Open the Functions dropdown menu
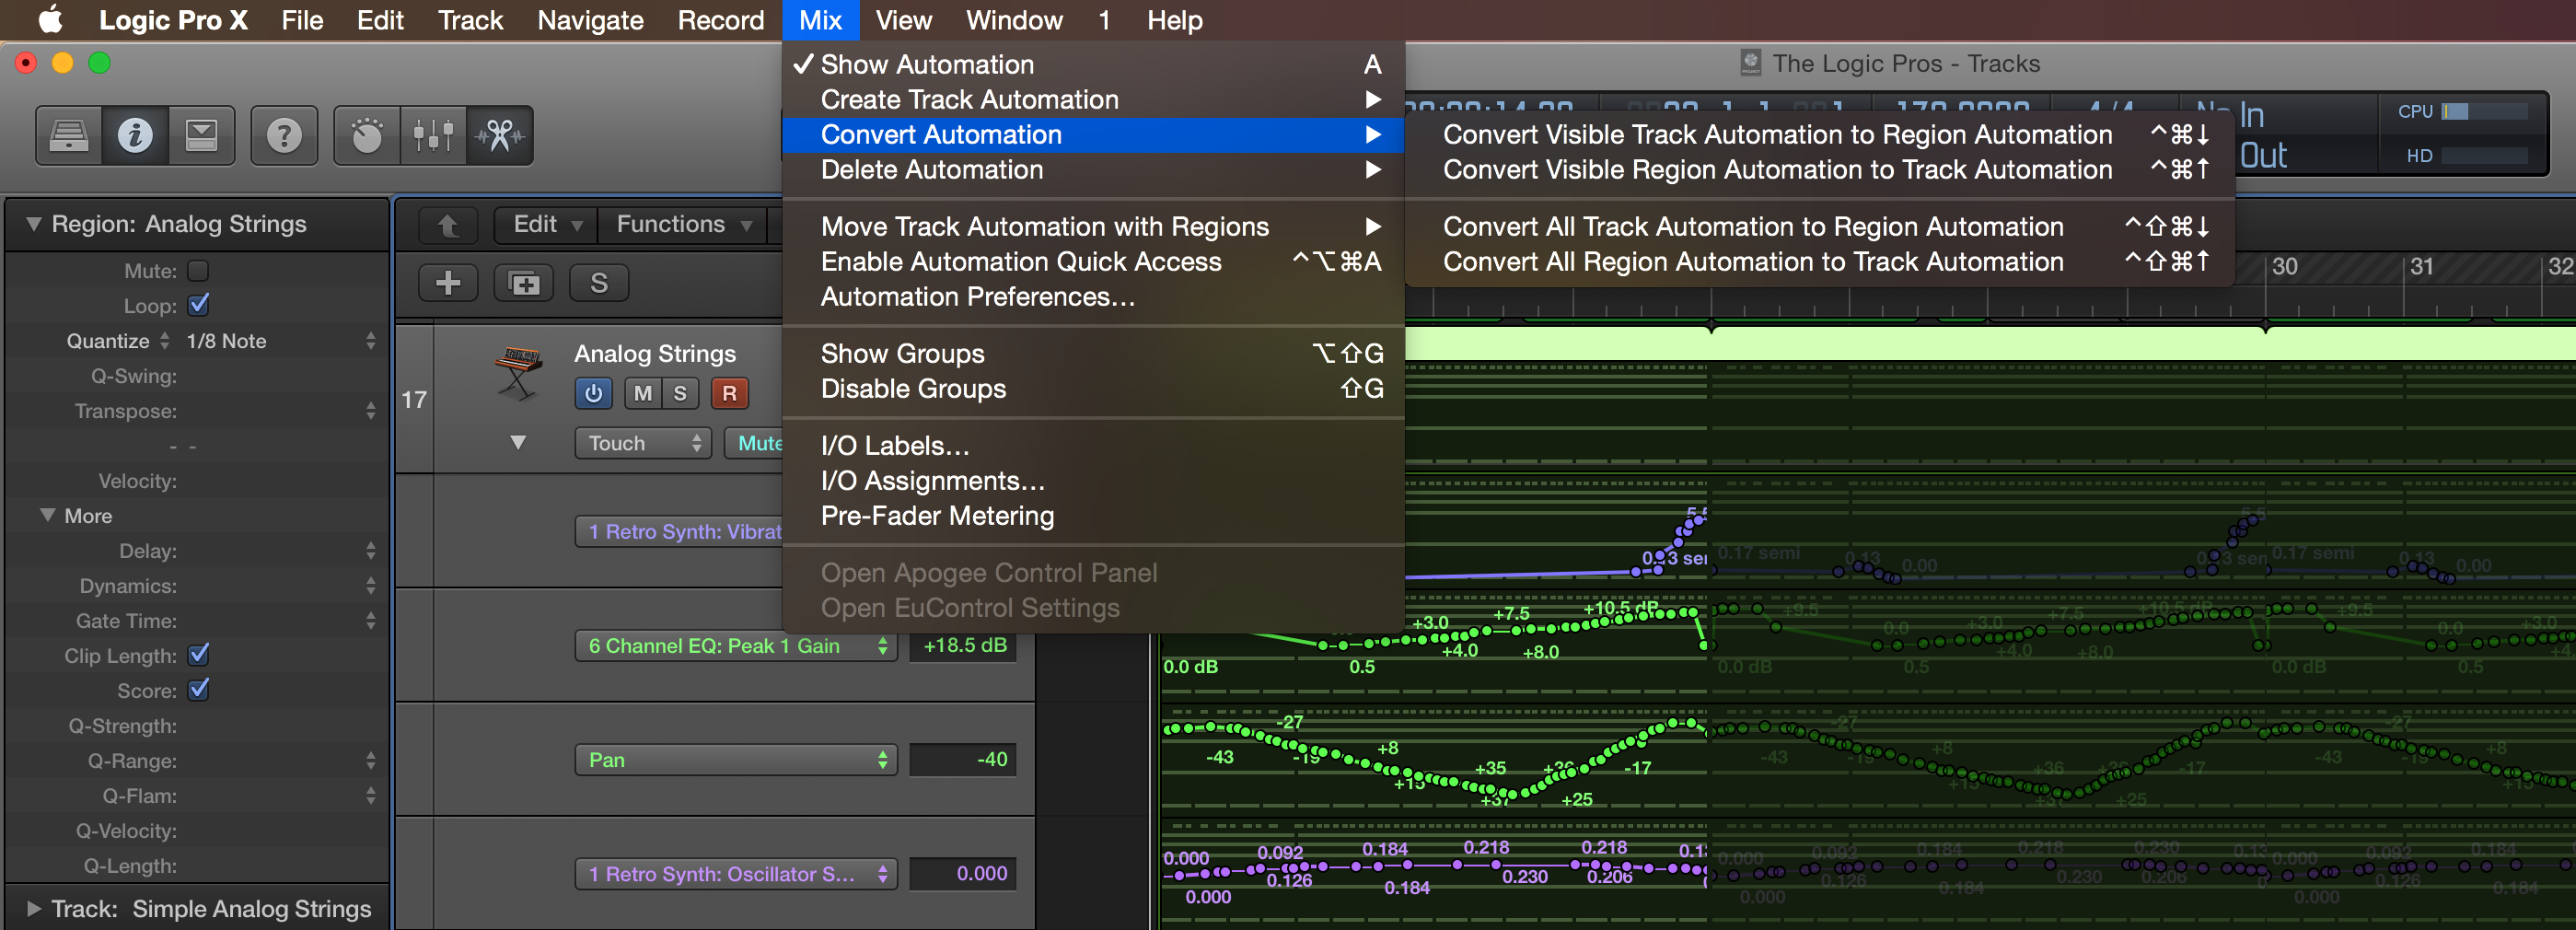 (x=683, y=225)
